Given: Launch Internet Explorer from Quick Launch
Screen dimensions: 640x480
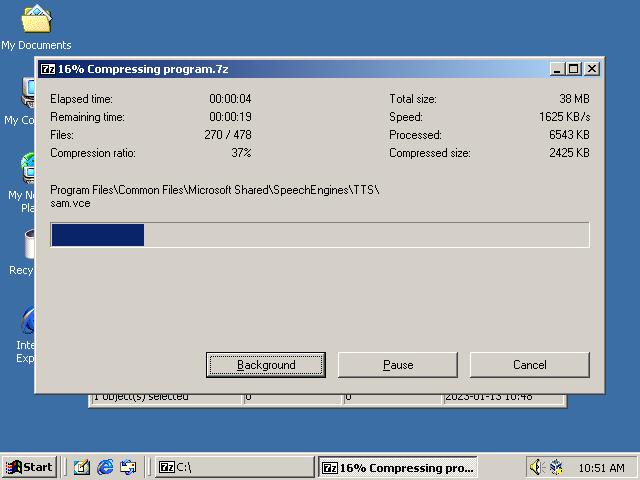Looking at the screenshot, I should click(105, 467).
